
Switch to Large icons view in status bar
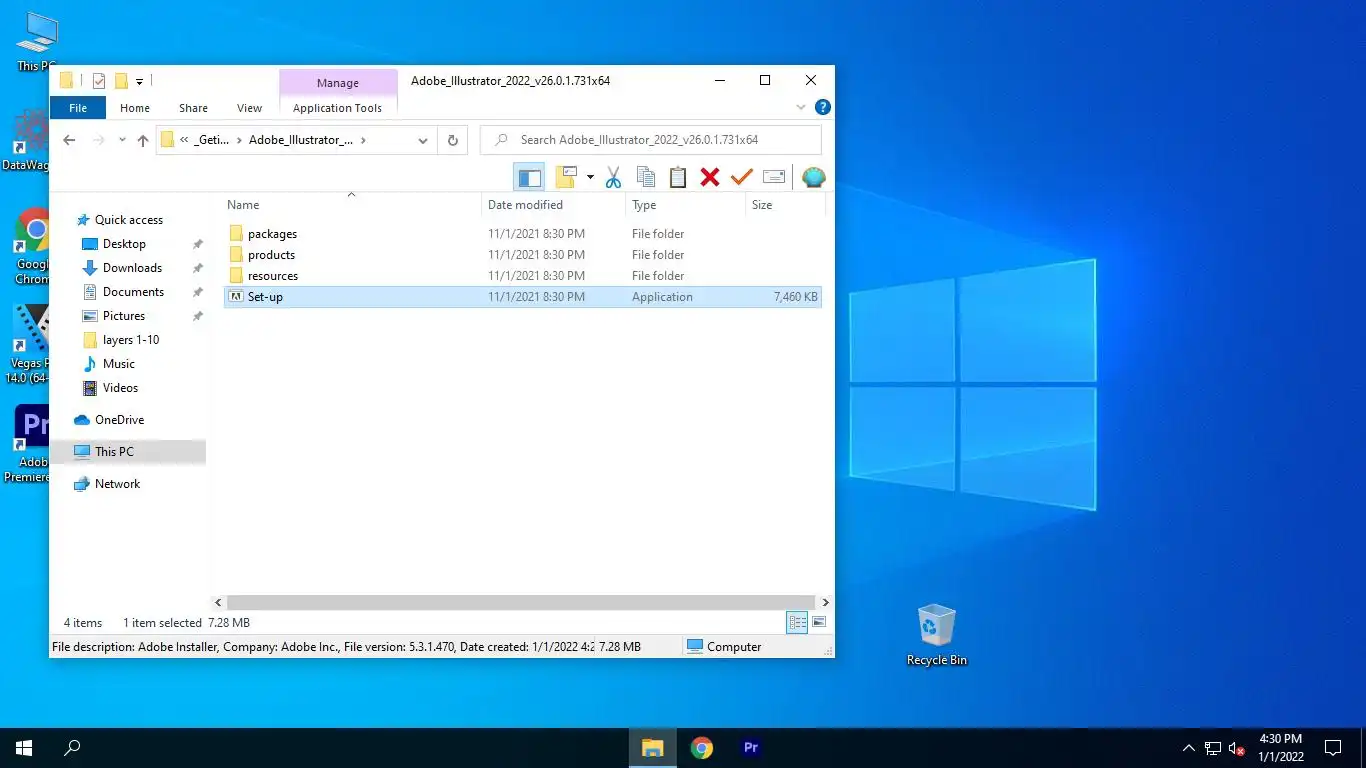(x=819, y=622)
